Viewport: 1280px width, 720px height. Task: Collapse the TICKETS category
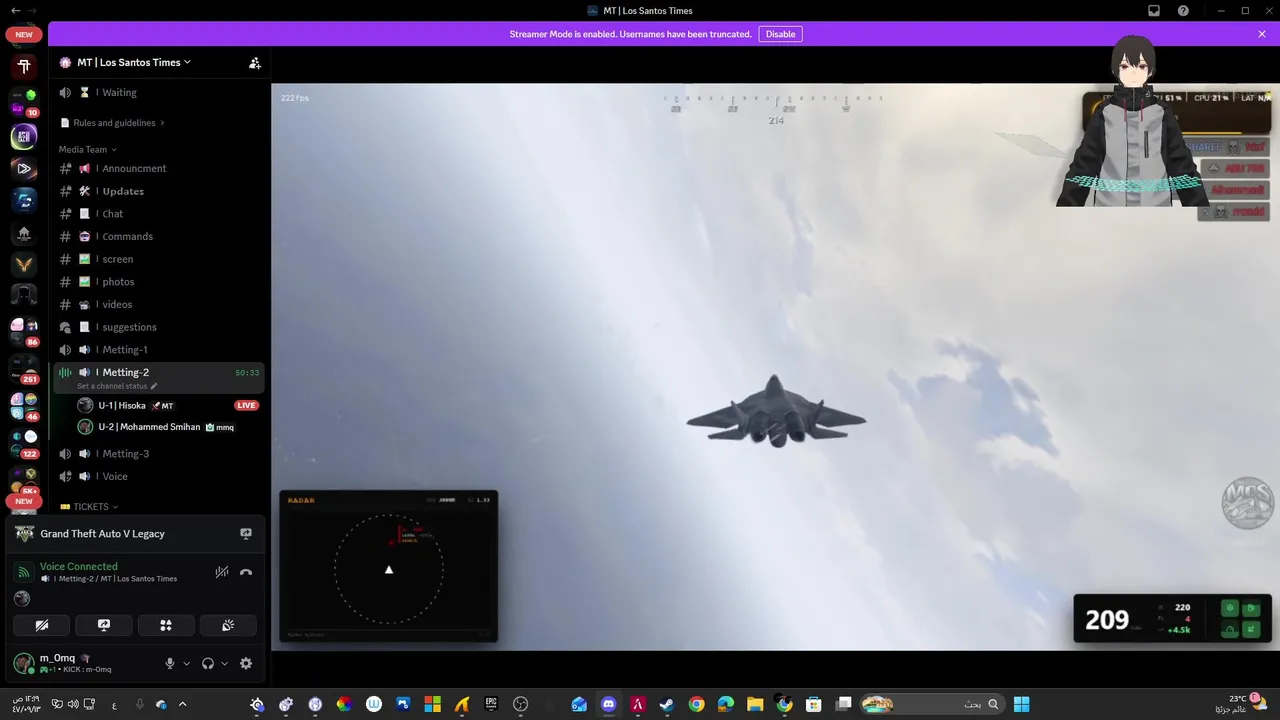coord(89,507)
